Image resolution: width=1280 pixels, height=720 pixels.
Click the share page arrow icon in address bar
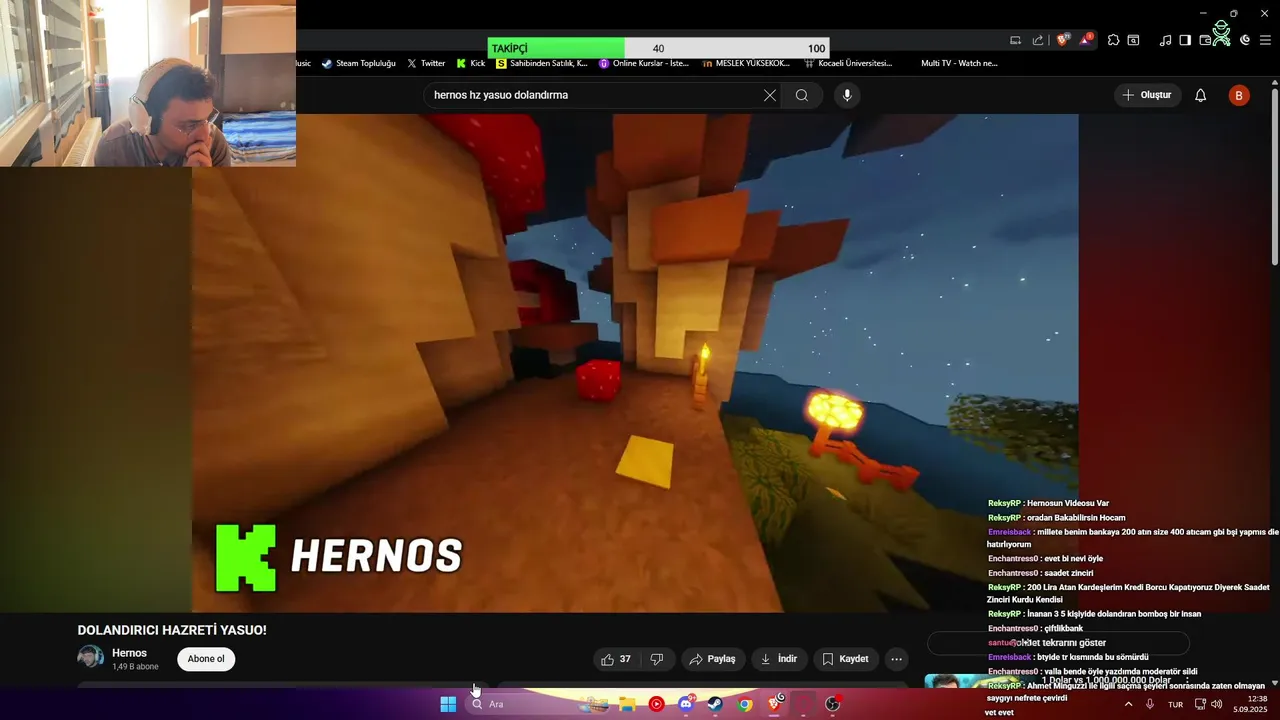pos(1038,40)
